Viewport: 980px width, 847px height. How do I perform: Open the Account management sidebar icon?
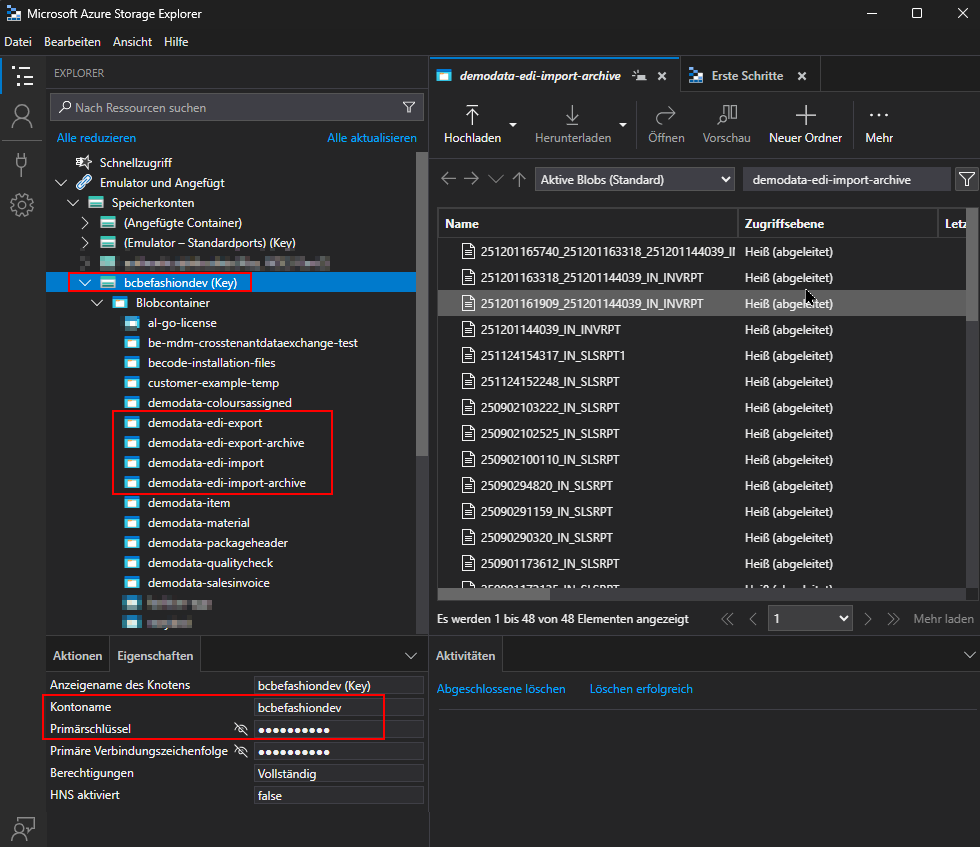(21, 117)
